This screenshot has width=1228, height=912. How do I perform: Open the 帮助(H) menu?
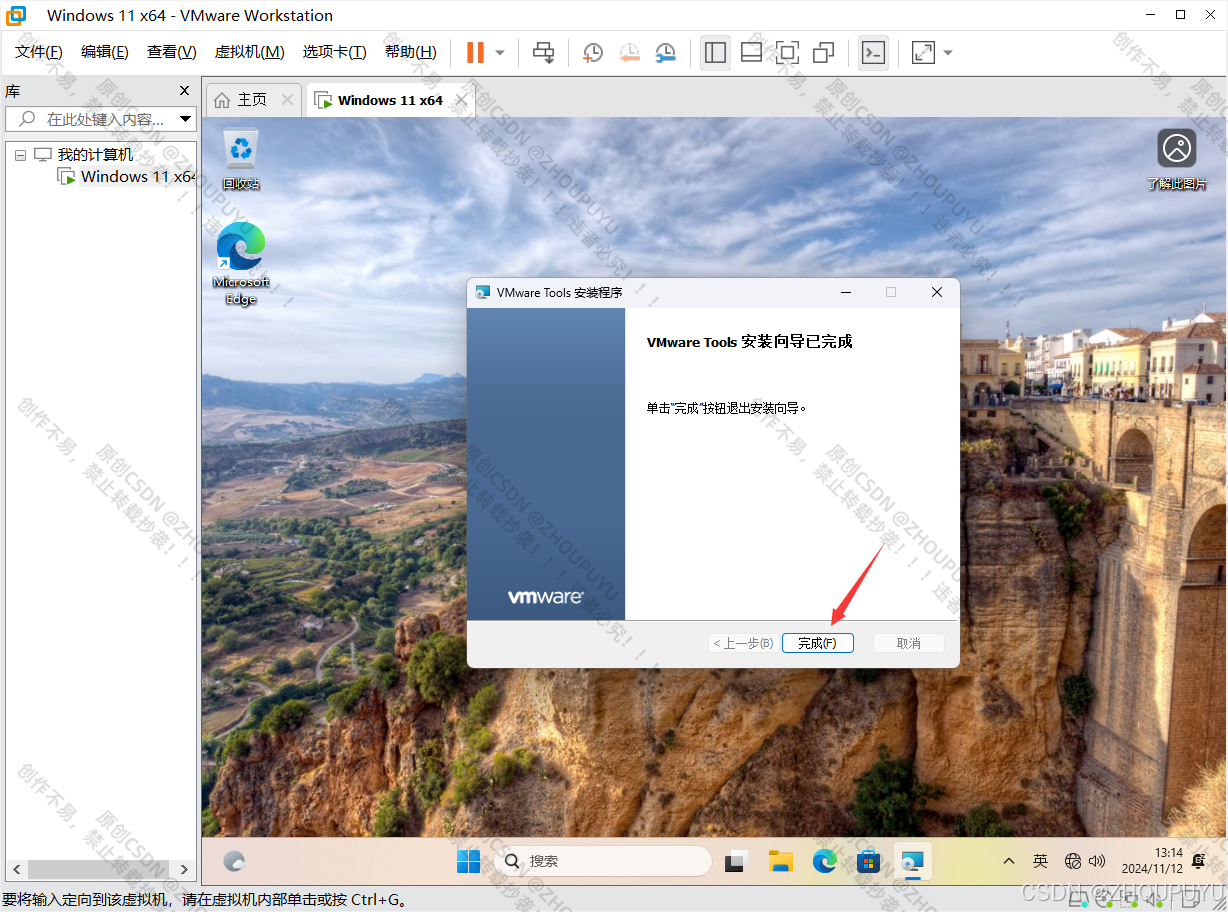click(x=411, y=52)
